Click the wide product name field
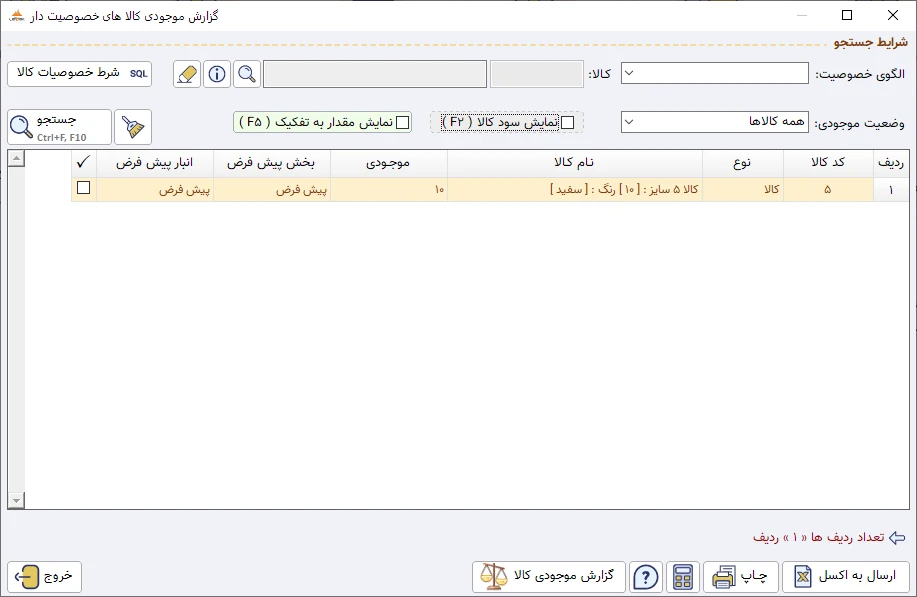 pyautogui.click(x=375, y=74)
